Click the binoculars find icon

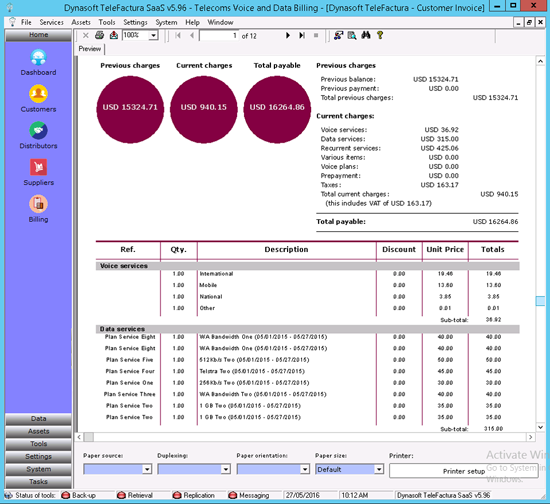(x=366, y=35)
